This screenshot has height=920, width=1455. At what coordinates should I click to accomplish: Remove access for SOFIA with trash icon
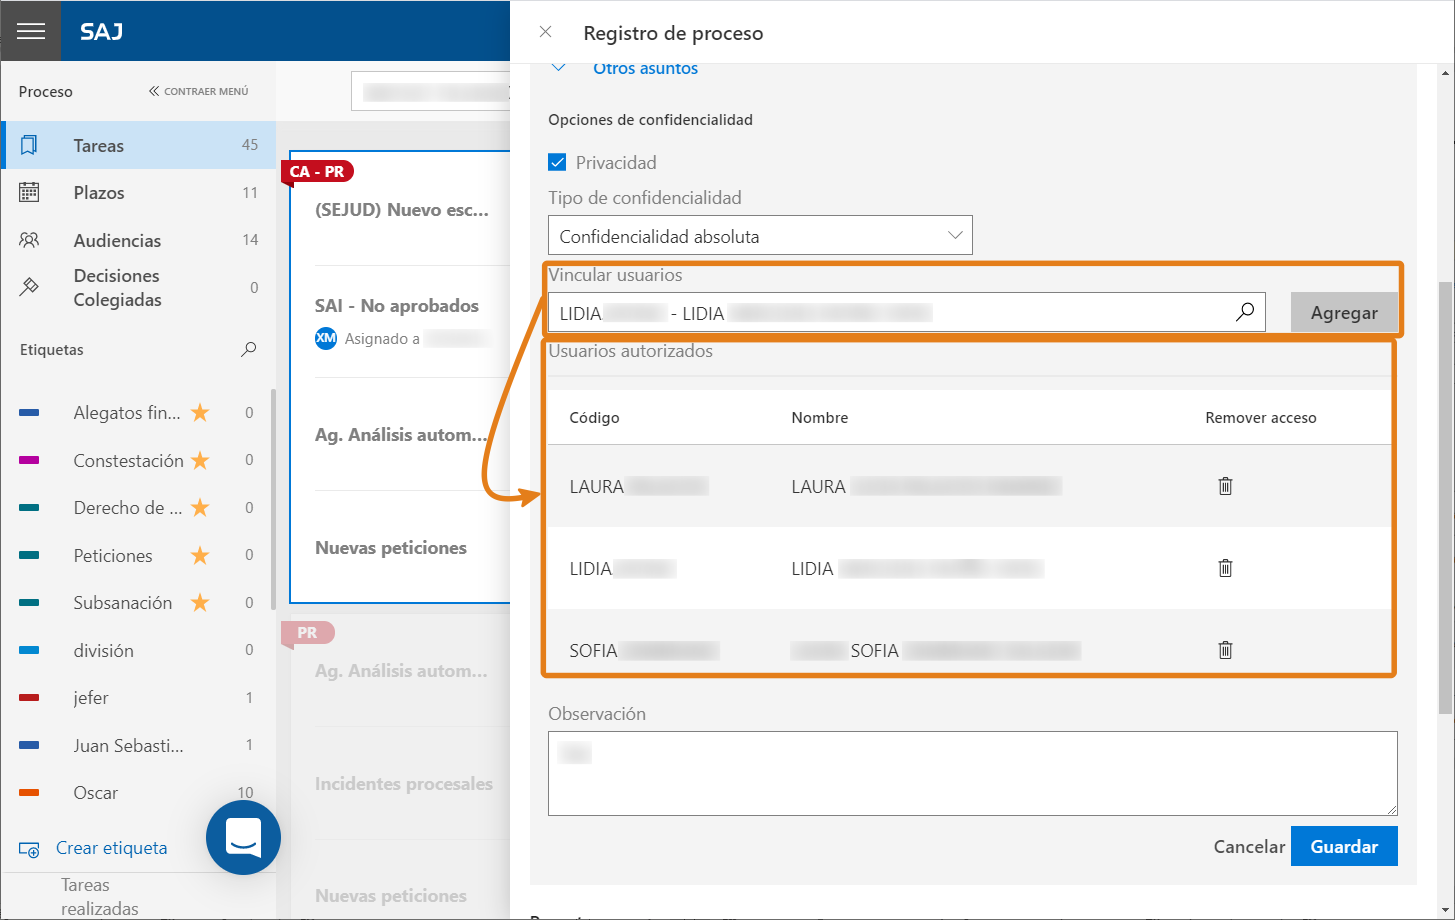point(1225,650)
